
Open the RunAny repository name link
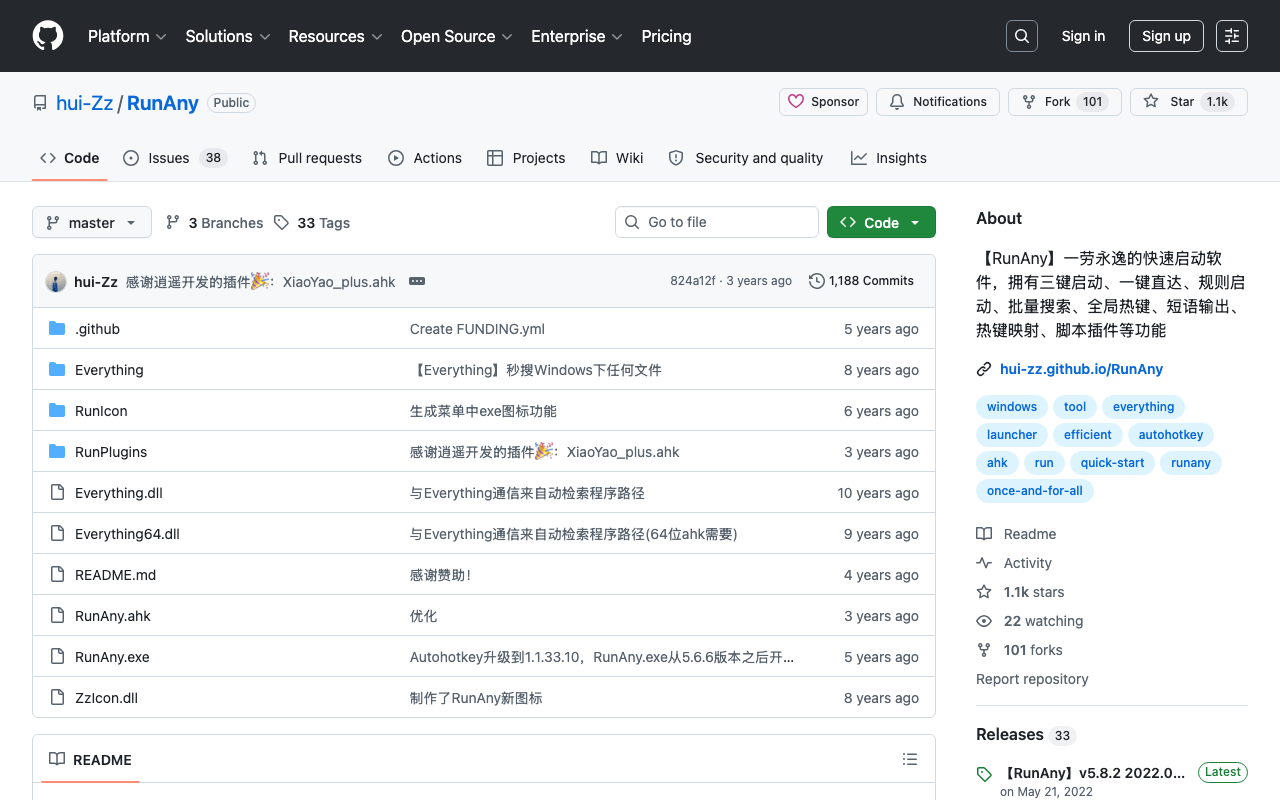[163, 103]
